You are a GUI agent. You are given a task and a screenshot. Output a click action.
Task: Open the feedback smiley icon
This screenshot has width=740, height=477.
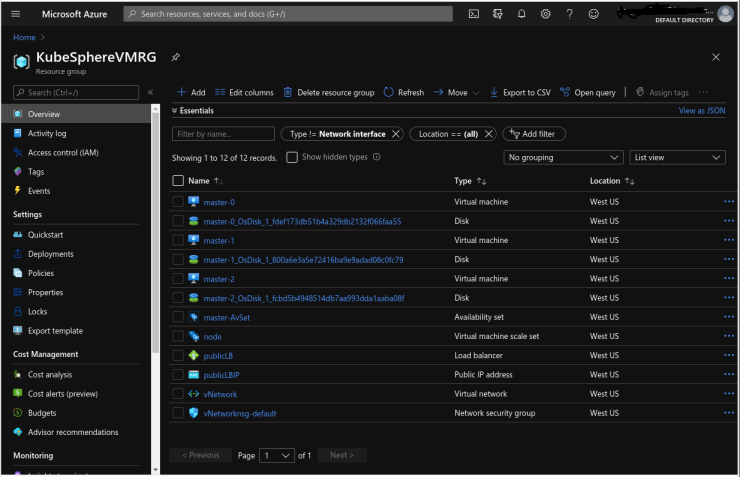pyautogui.click(x=594, y=14)
